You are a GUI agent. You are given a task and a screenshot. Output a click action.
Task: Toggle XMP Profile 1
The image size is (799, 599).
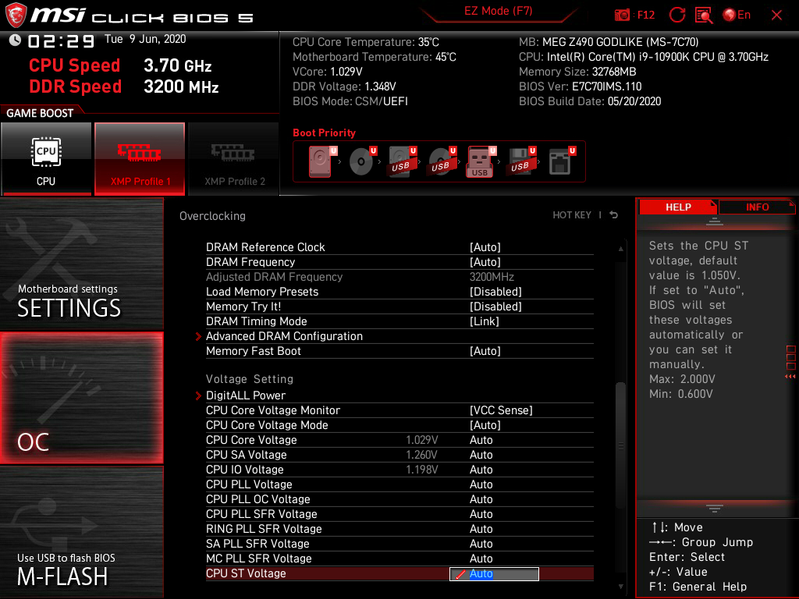pos(140,158)
